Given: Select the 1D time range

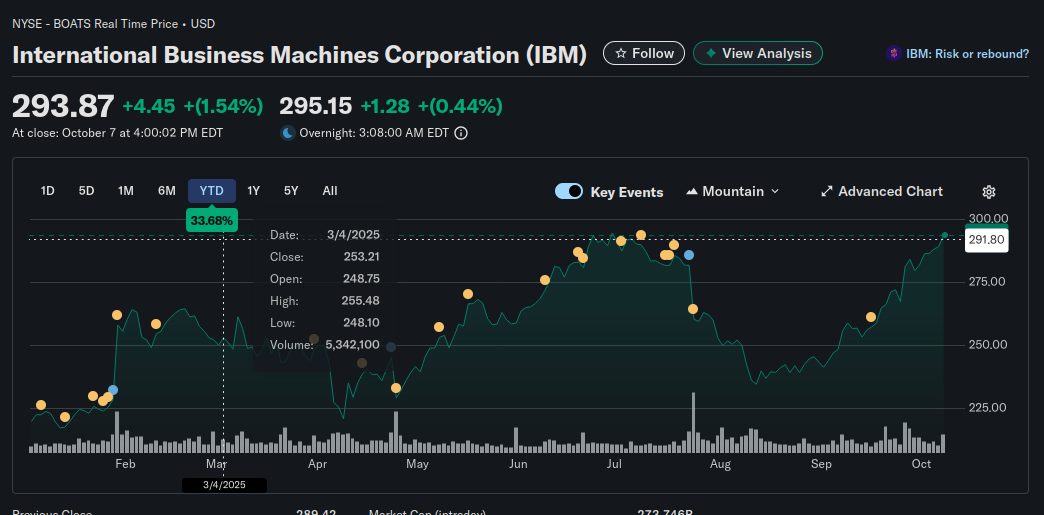Looking at the screenshot, I should click(x=47, y=191).
